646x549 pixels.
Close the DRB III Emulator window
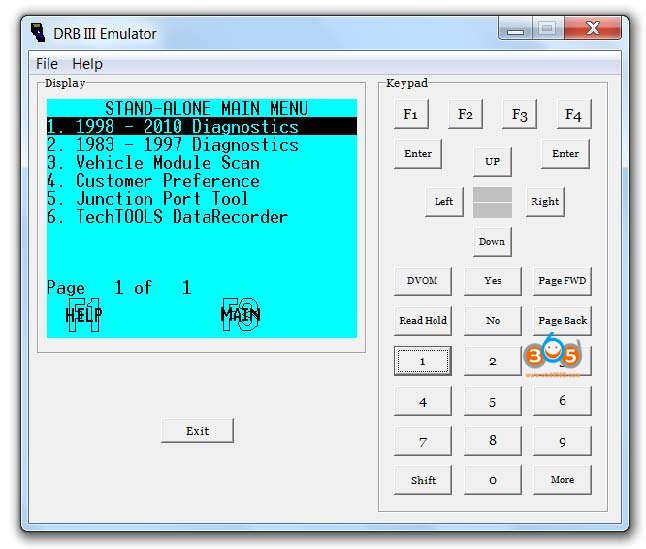point(593,28)
